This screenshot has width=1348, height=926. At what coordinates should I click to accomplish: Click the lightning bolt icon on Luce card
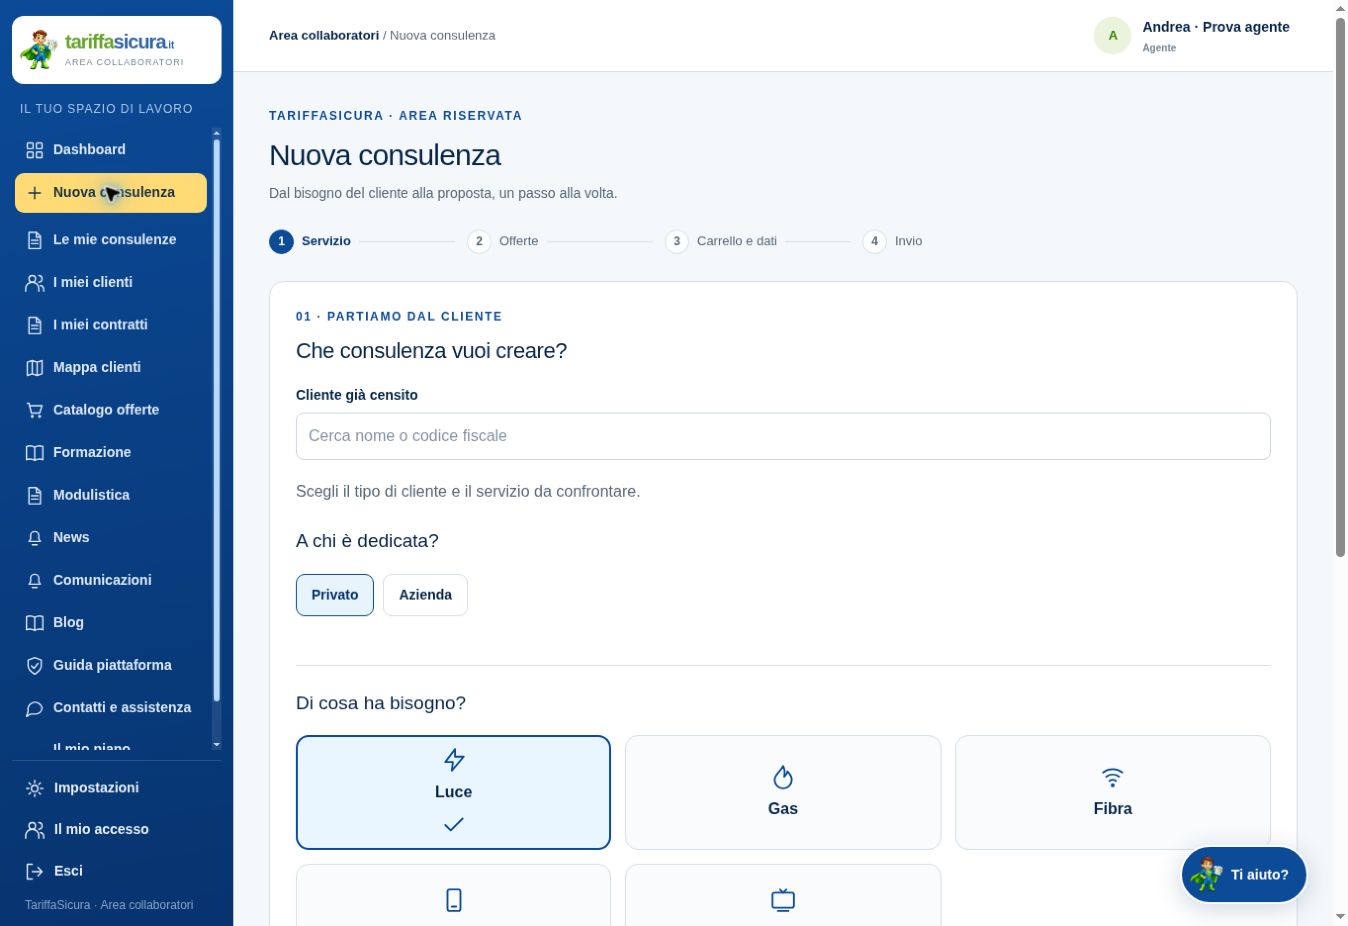coord(454,760)
